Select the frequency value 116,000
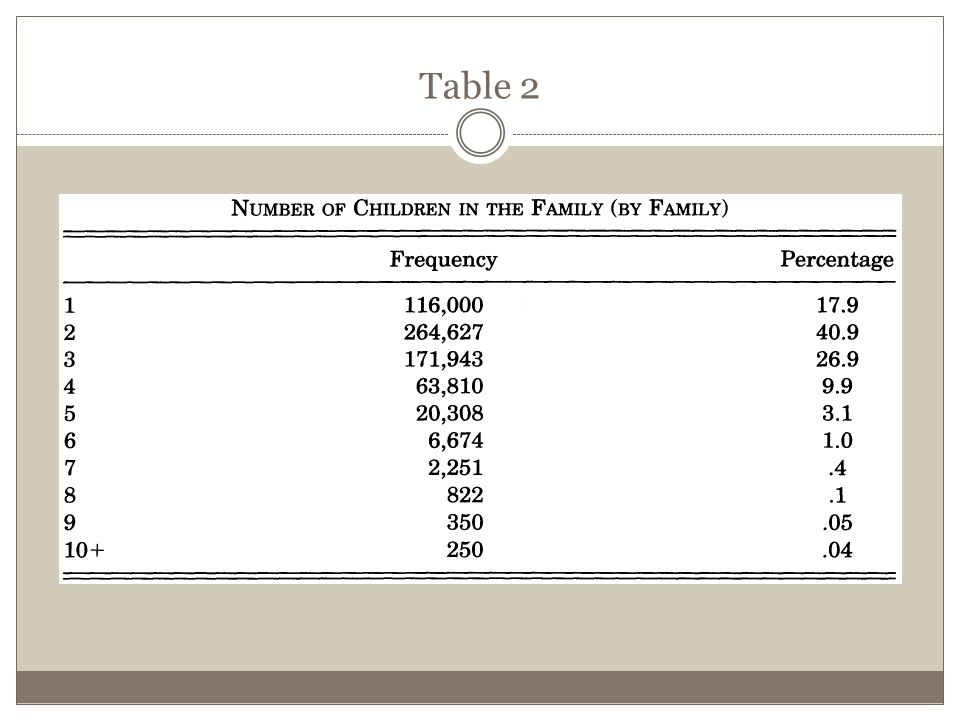Screen dimensions: 960x720 [x=444, y=305]
